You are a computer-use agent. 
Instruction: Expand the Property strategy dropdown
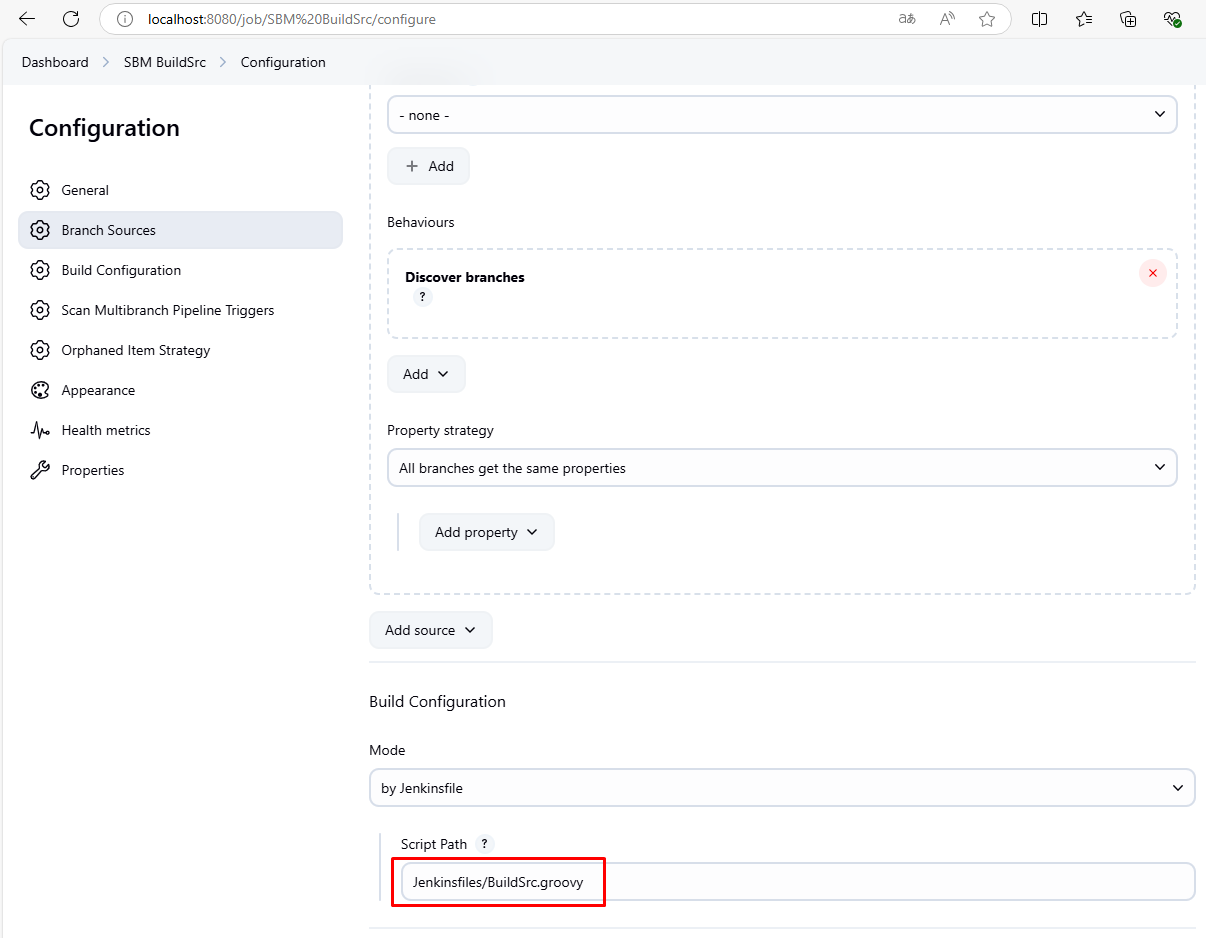tap(781, 468)
